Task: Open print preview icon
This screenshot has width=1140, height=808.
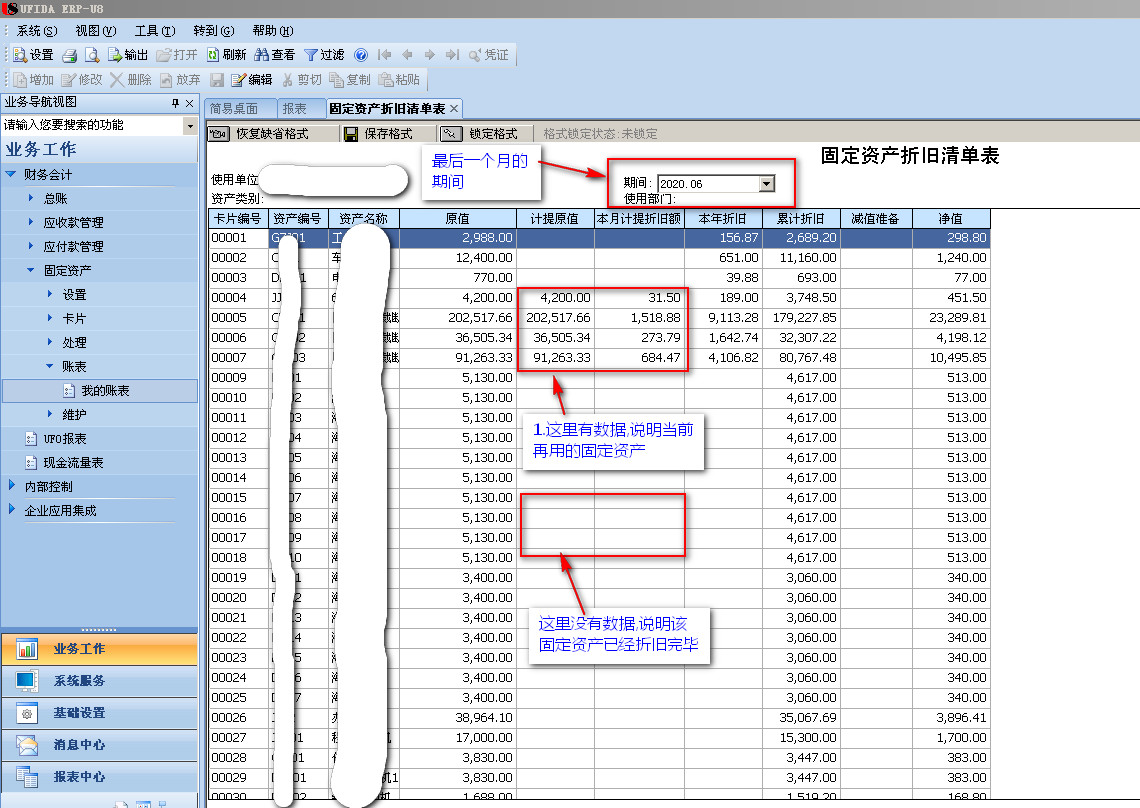Action: [x=92, y=55]
